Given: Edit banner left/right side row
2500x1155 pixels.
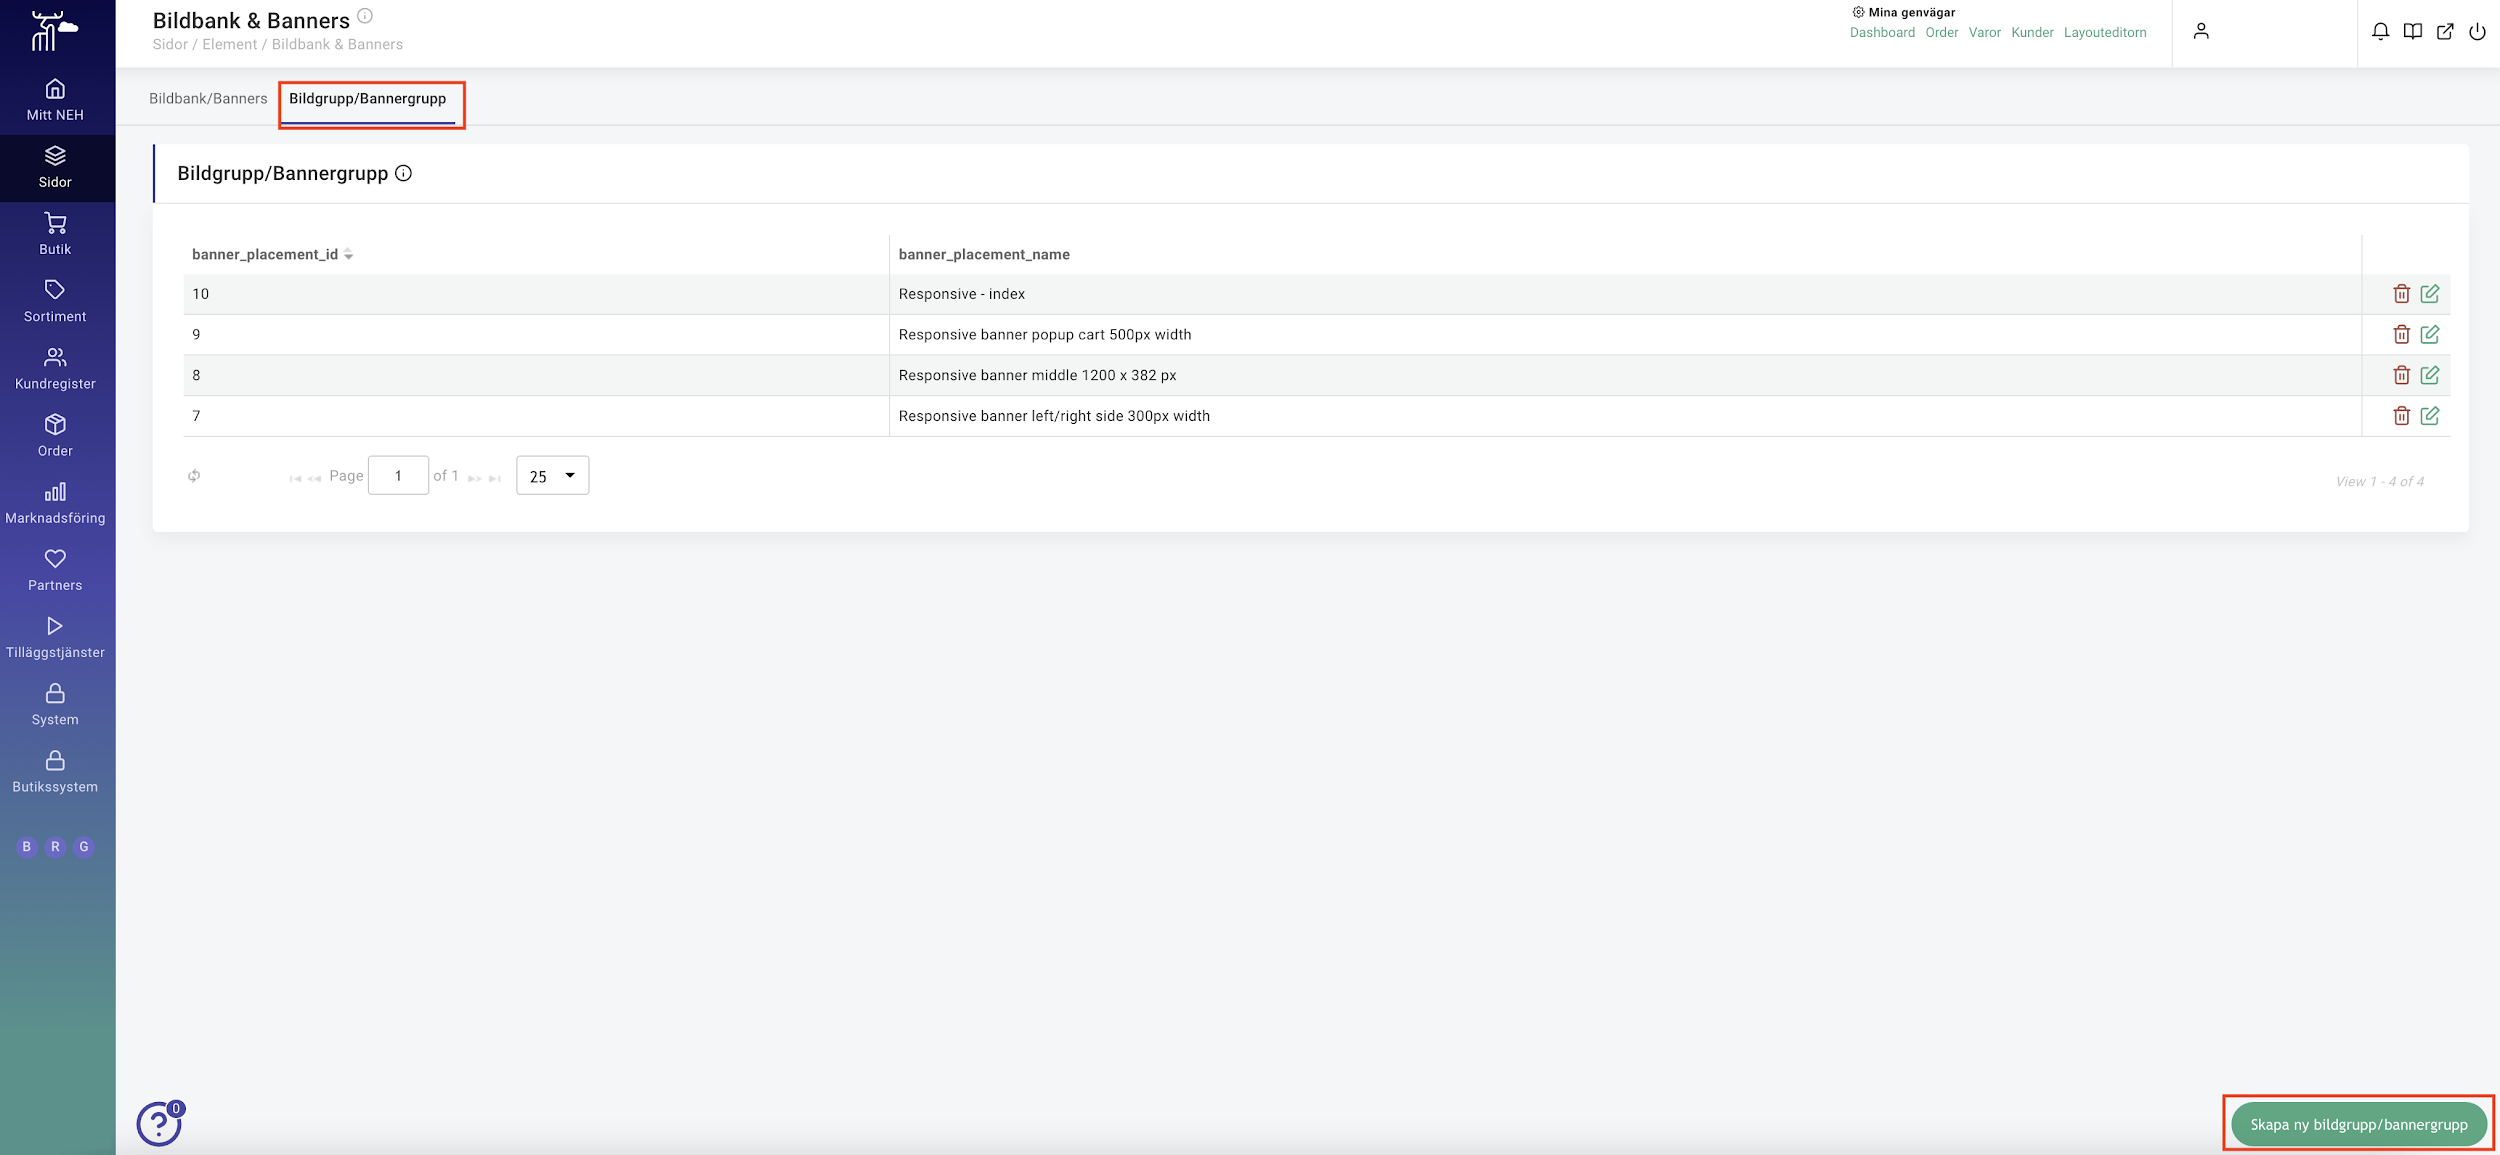Looking at the screenshot, I should 2430,416.
